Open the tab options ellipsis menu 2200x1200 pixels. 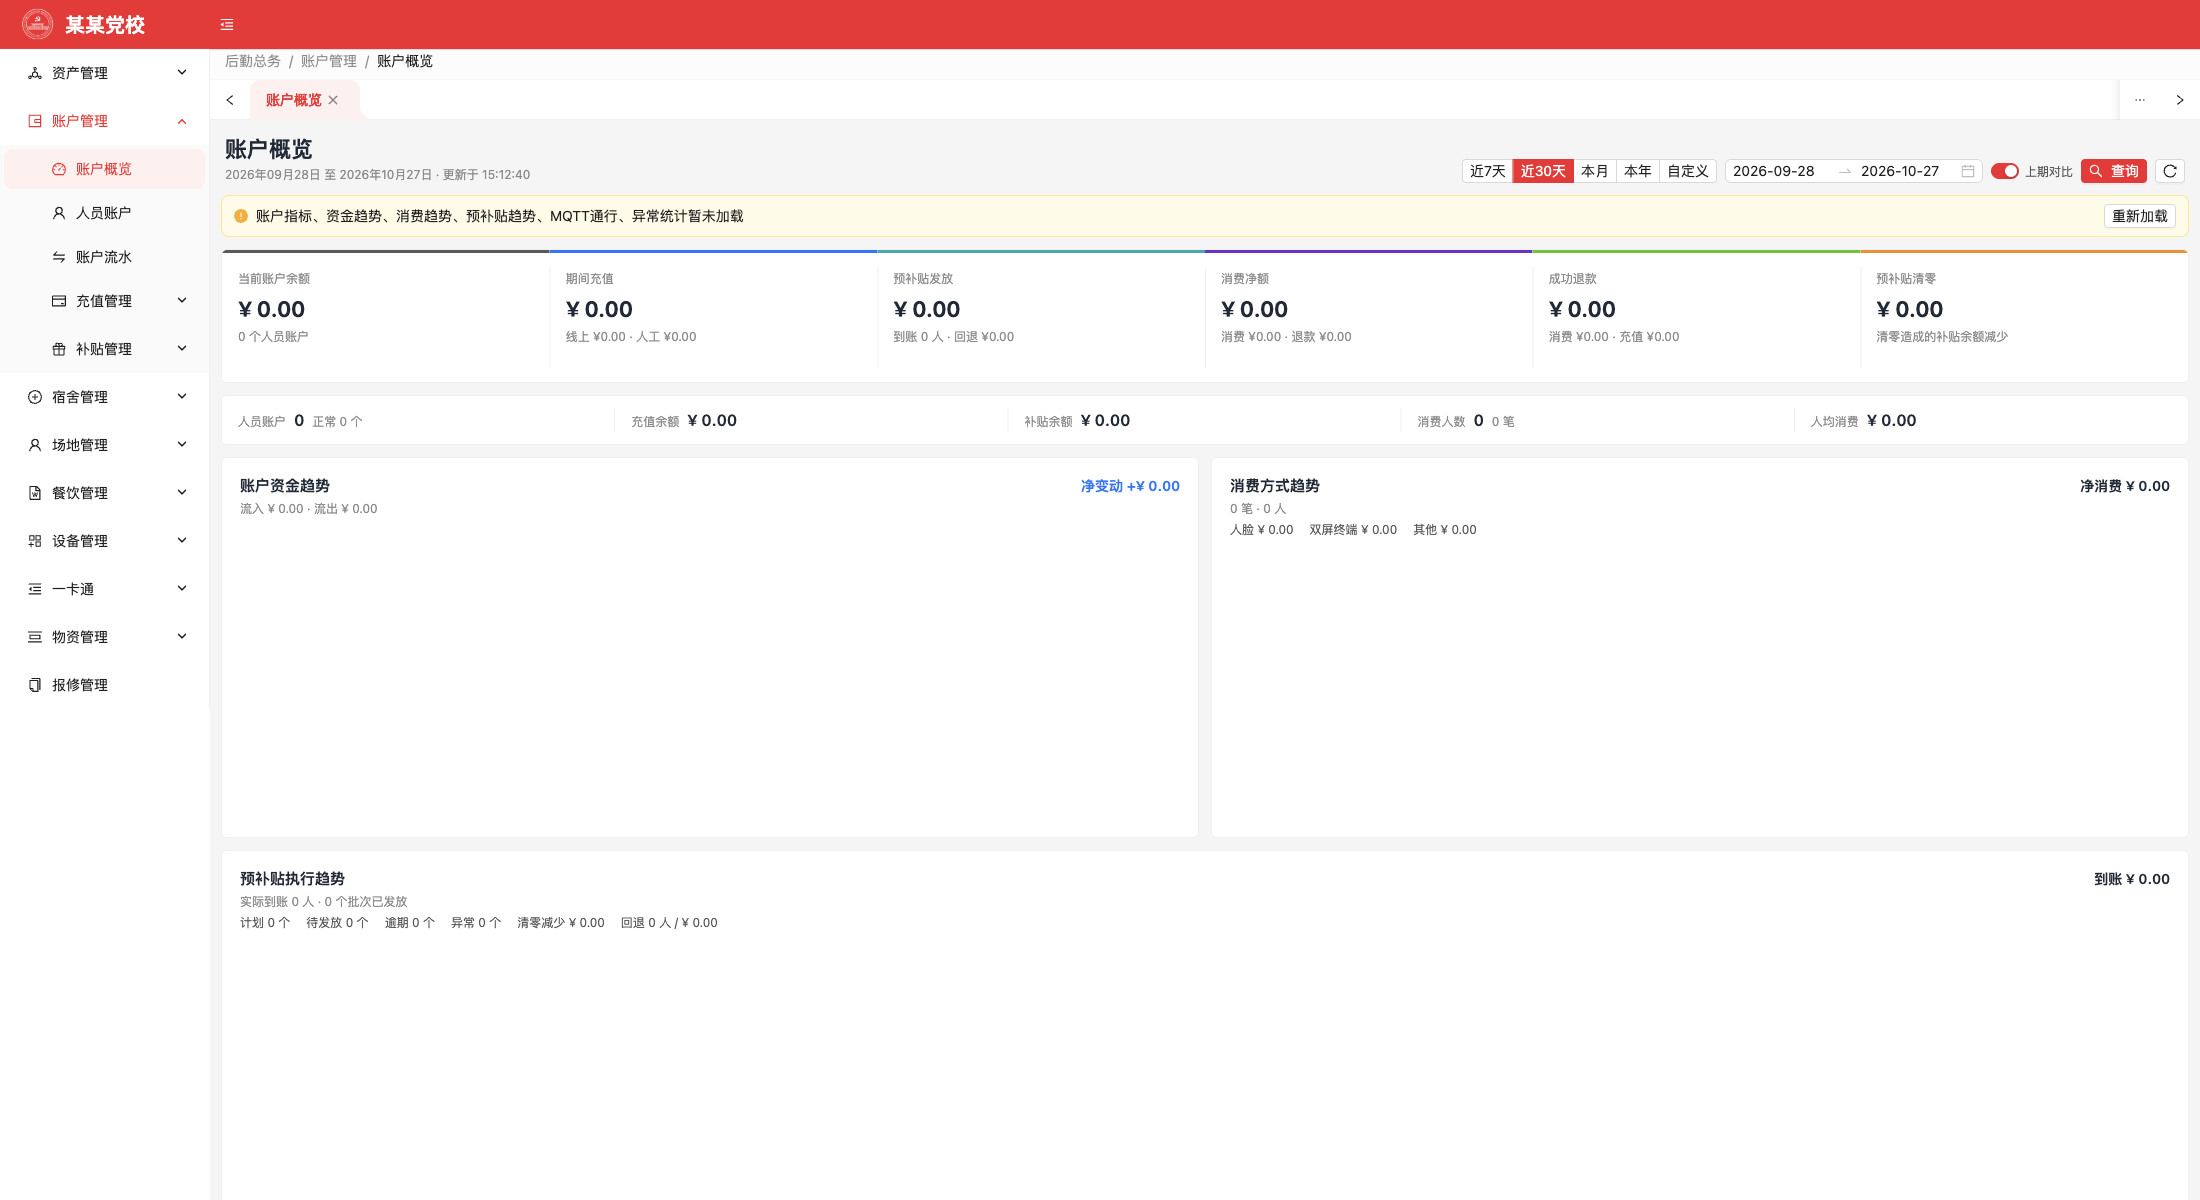(x=2140, y=100)
